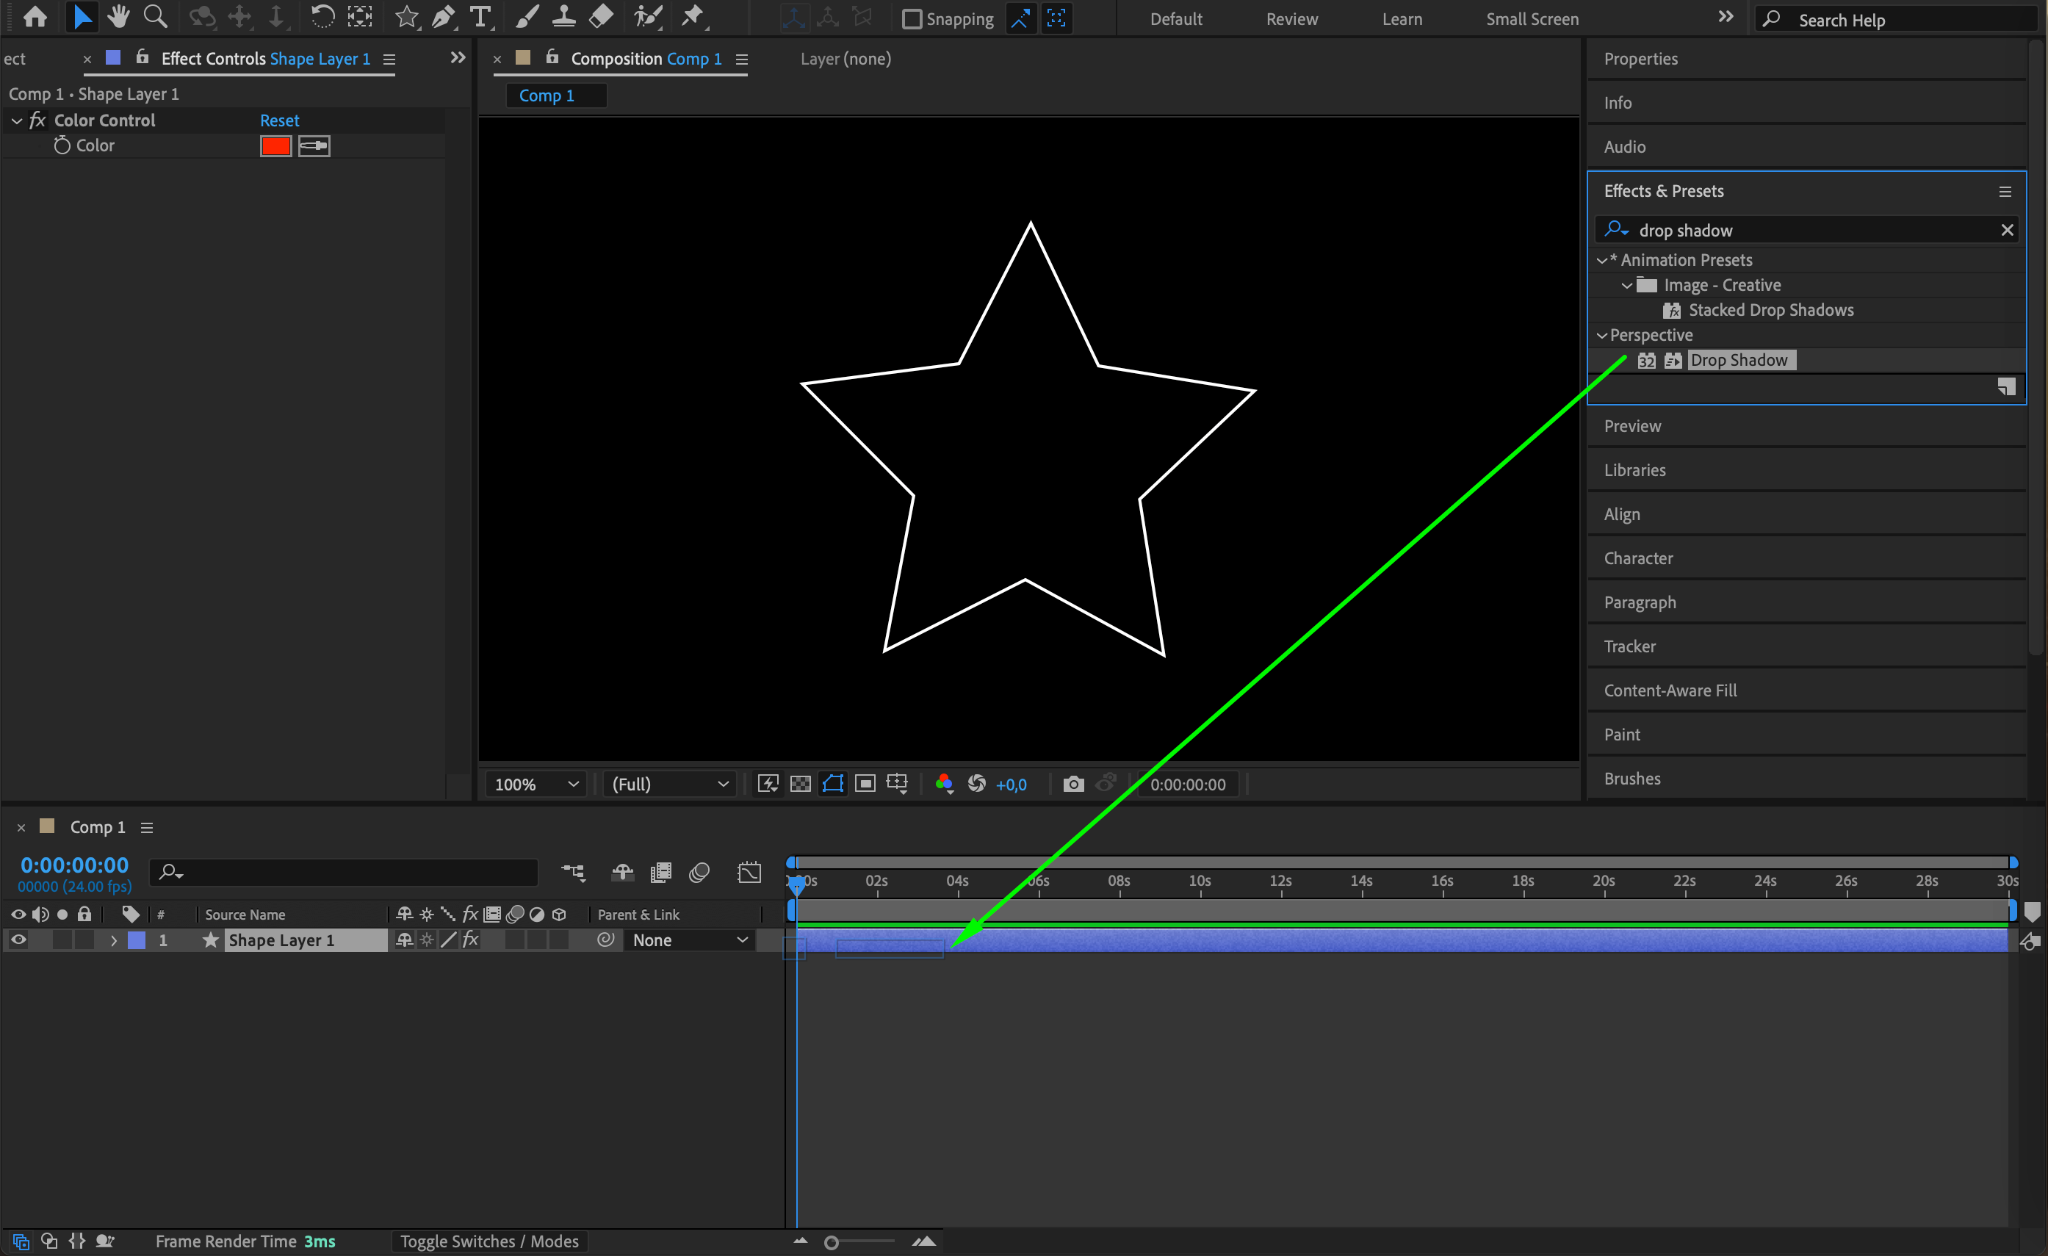Select the Puppet Pin tool

click(692, 17)
